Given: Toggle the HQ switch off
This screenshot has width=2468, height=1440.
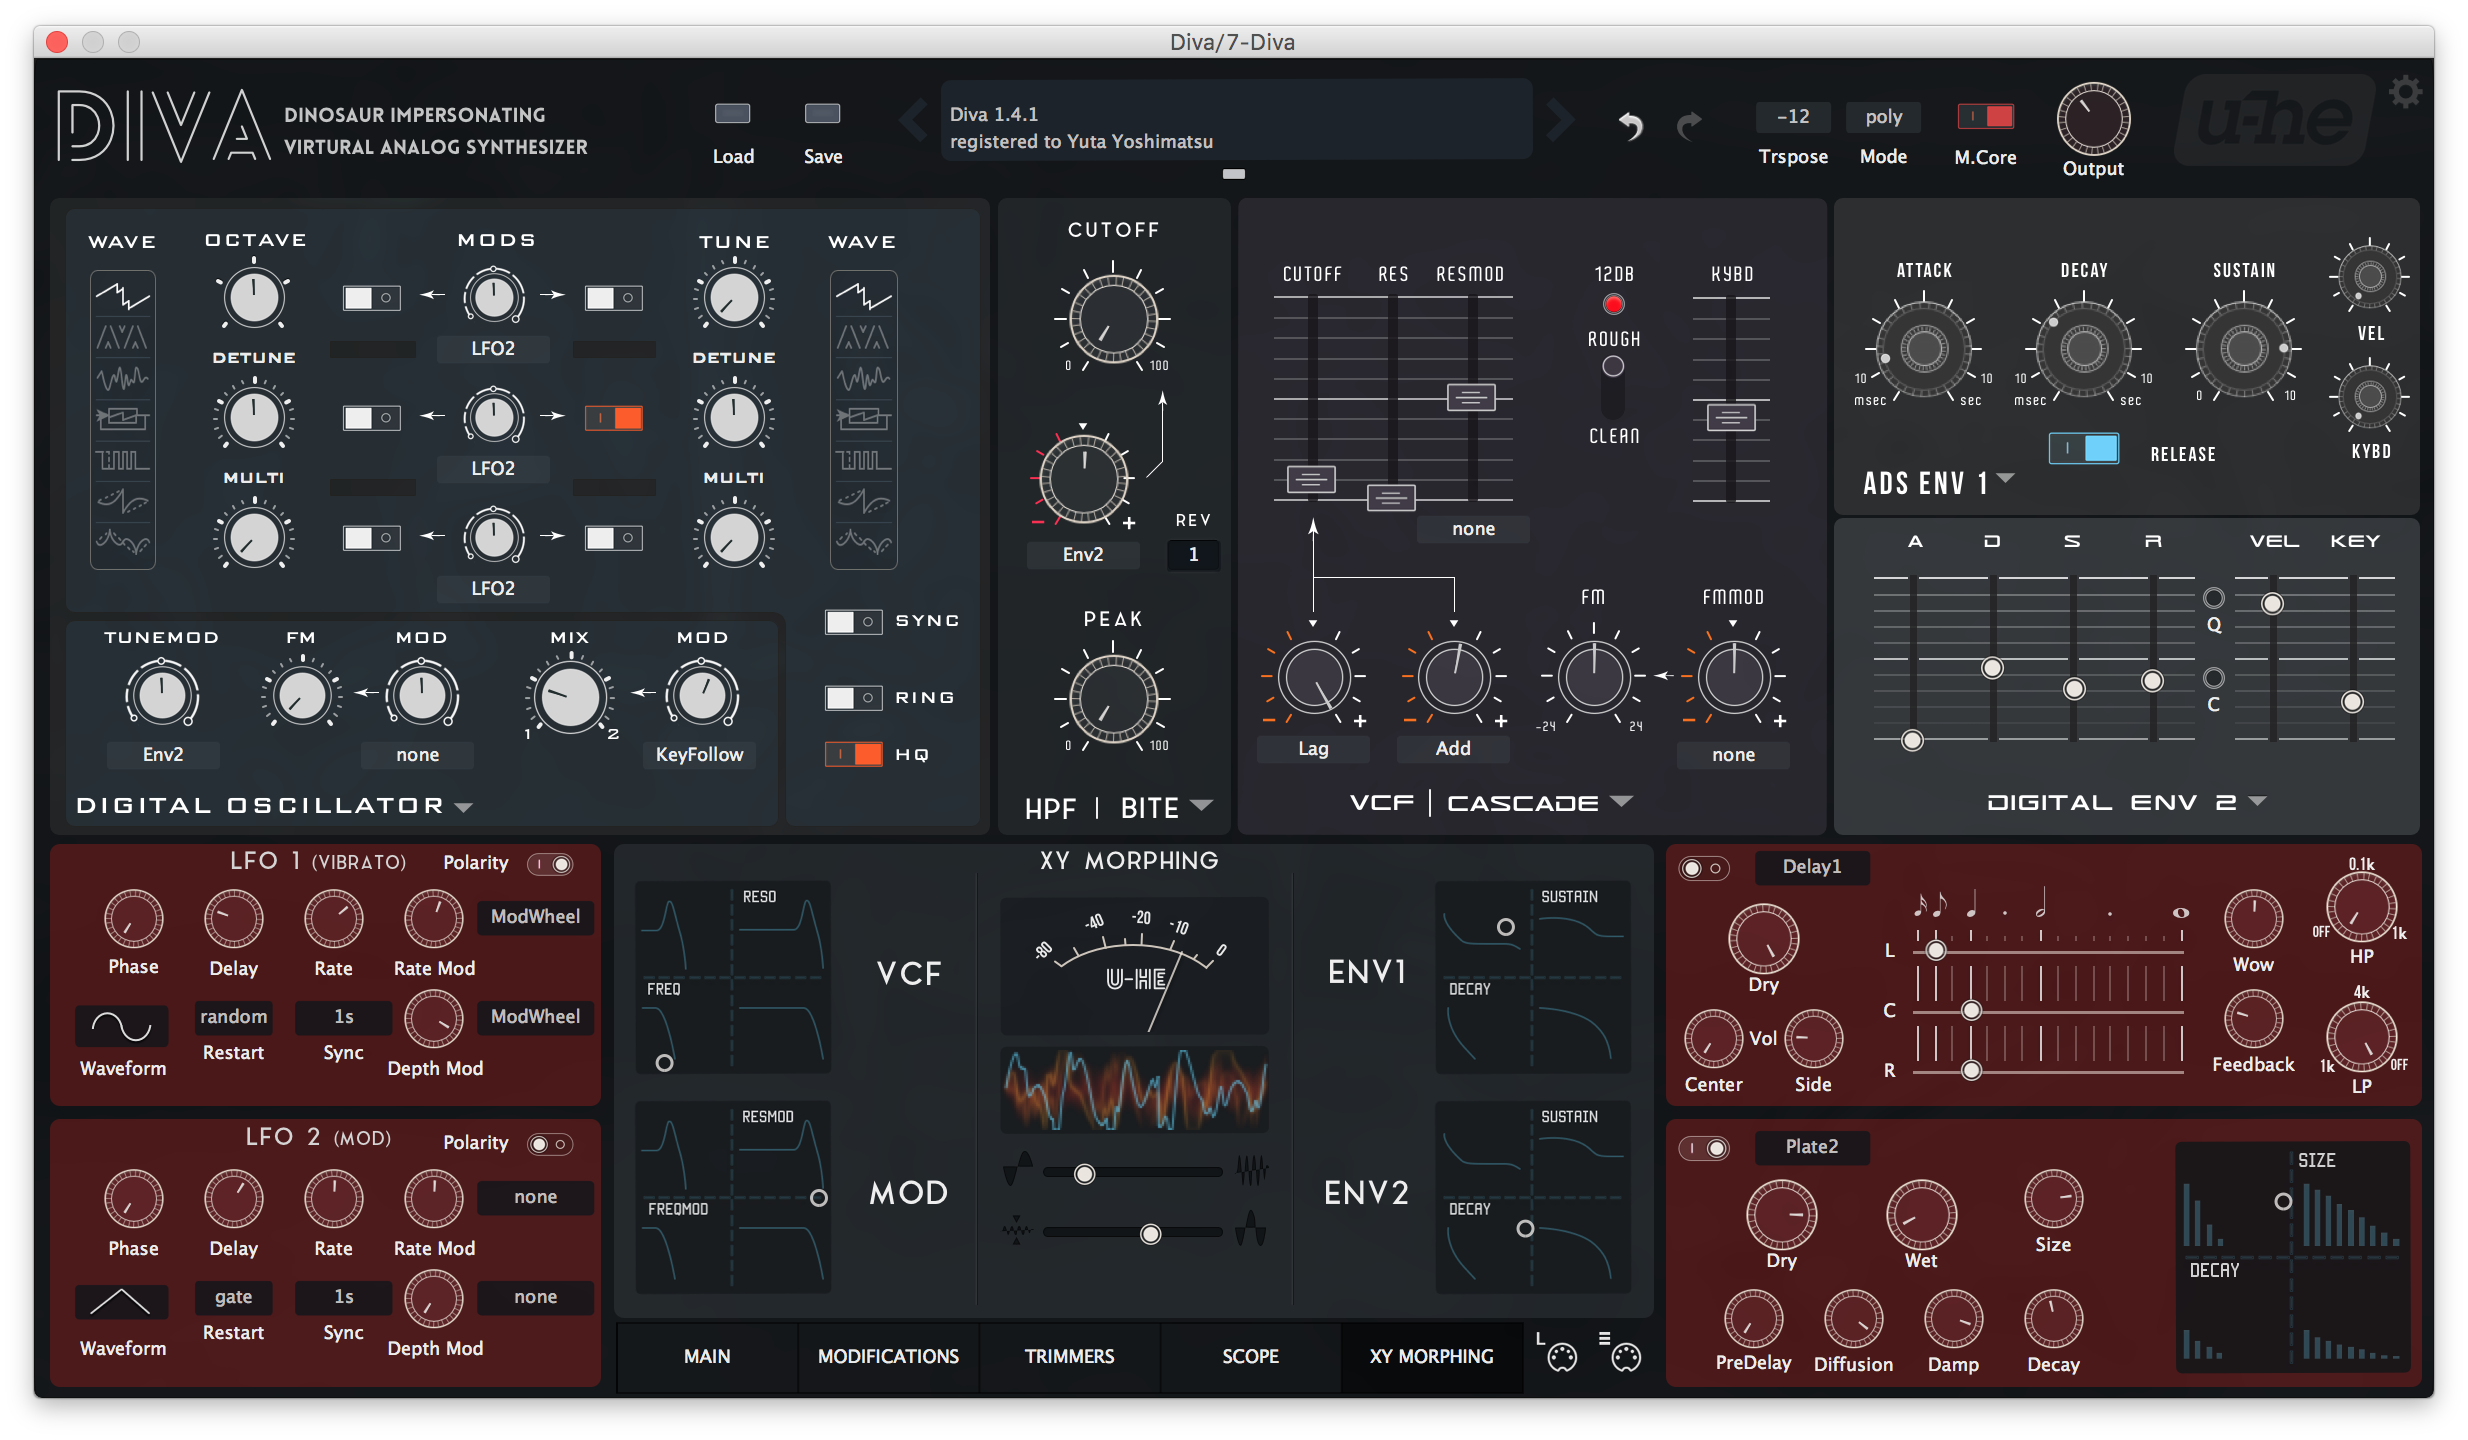Looking at the screenshot, I should 853,754.
